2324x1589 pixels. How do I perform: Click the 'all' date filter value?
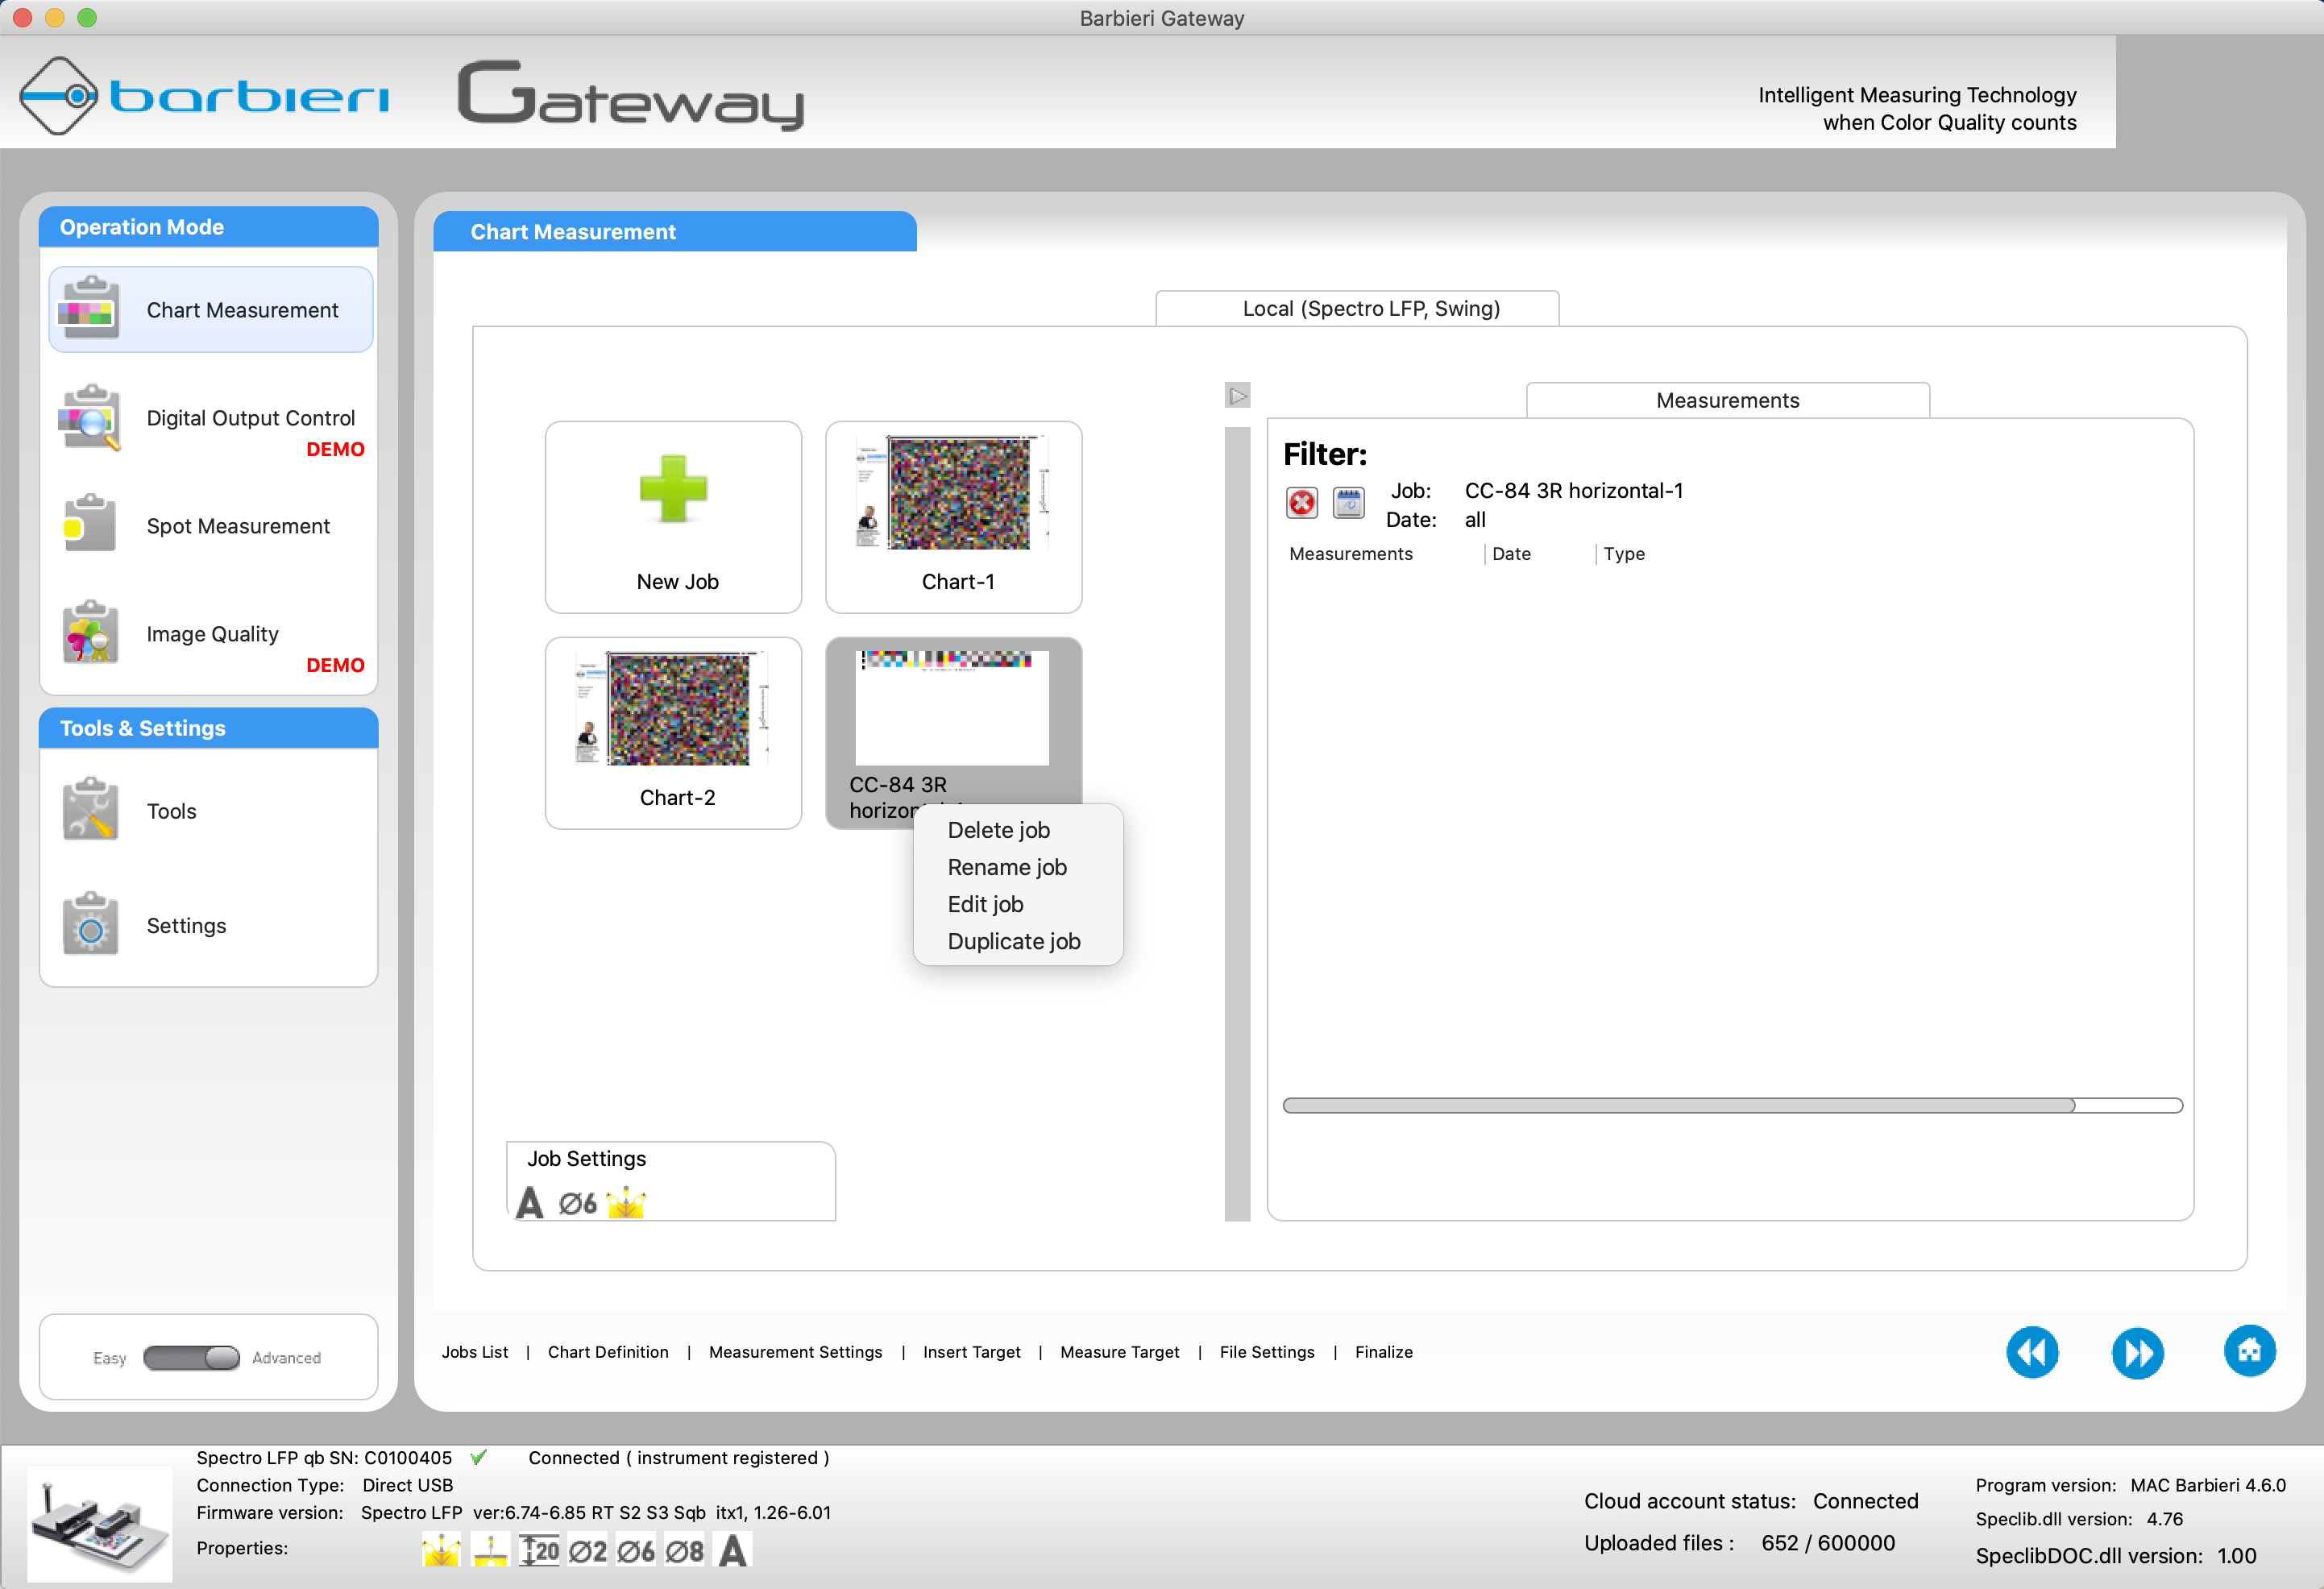tap(1474, 519)
